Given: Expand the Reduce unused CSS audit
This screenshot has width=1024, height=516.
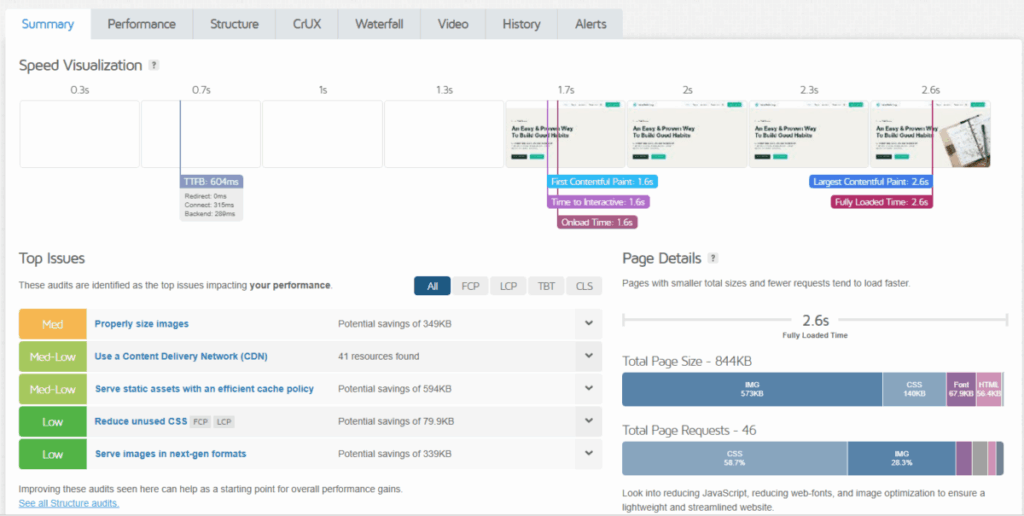Looking at the screenshot, I should point(588,421).
